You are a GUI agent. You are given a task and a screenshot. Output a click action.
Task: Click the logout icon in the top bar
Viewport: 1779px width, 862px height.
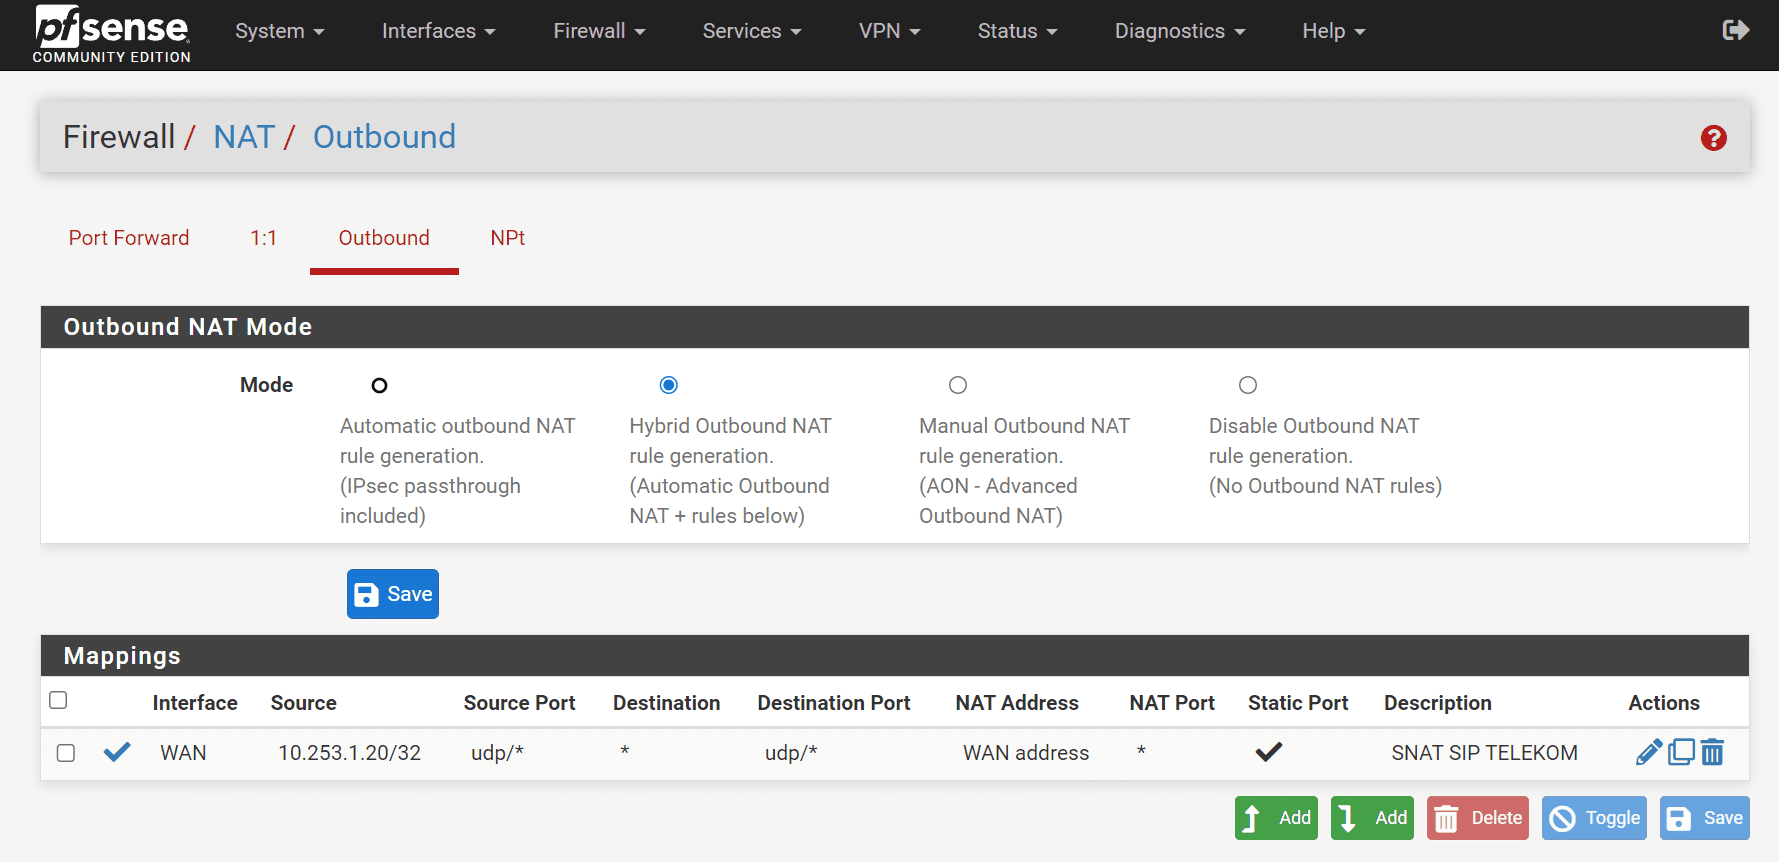tap(1736, 30)
